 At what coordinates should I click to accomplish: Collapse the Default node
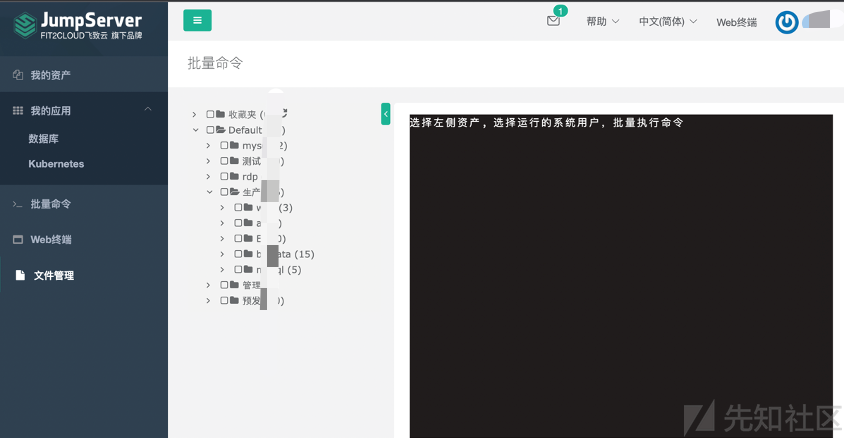click(x=195, y=130)
